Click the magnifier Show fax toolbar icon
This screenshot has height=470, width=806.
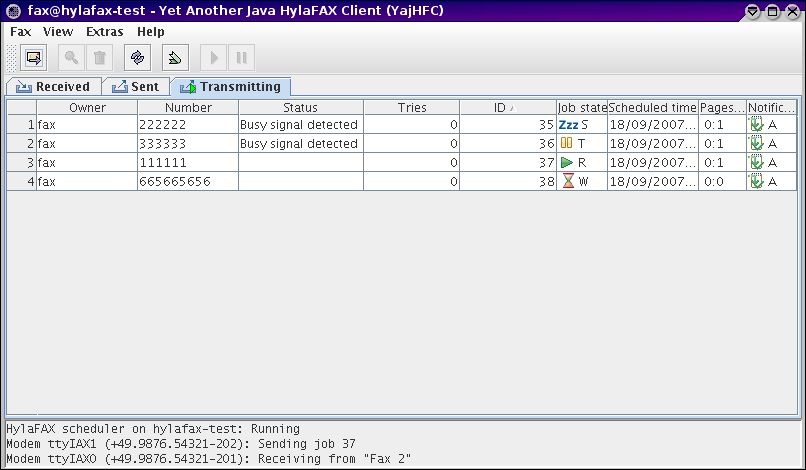71,58
